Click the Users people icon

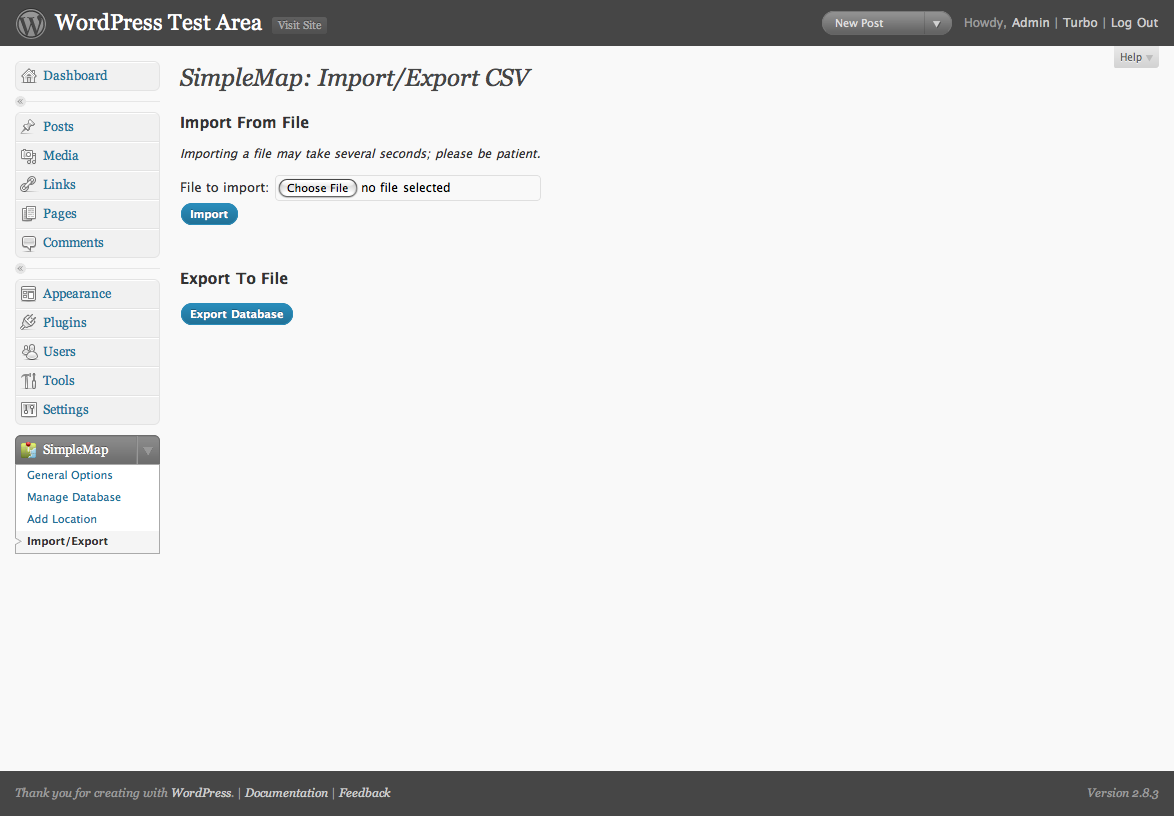29,352
